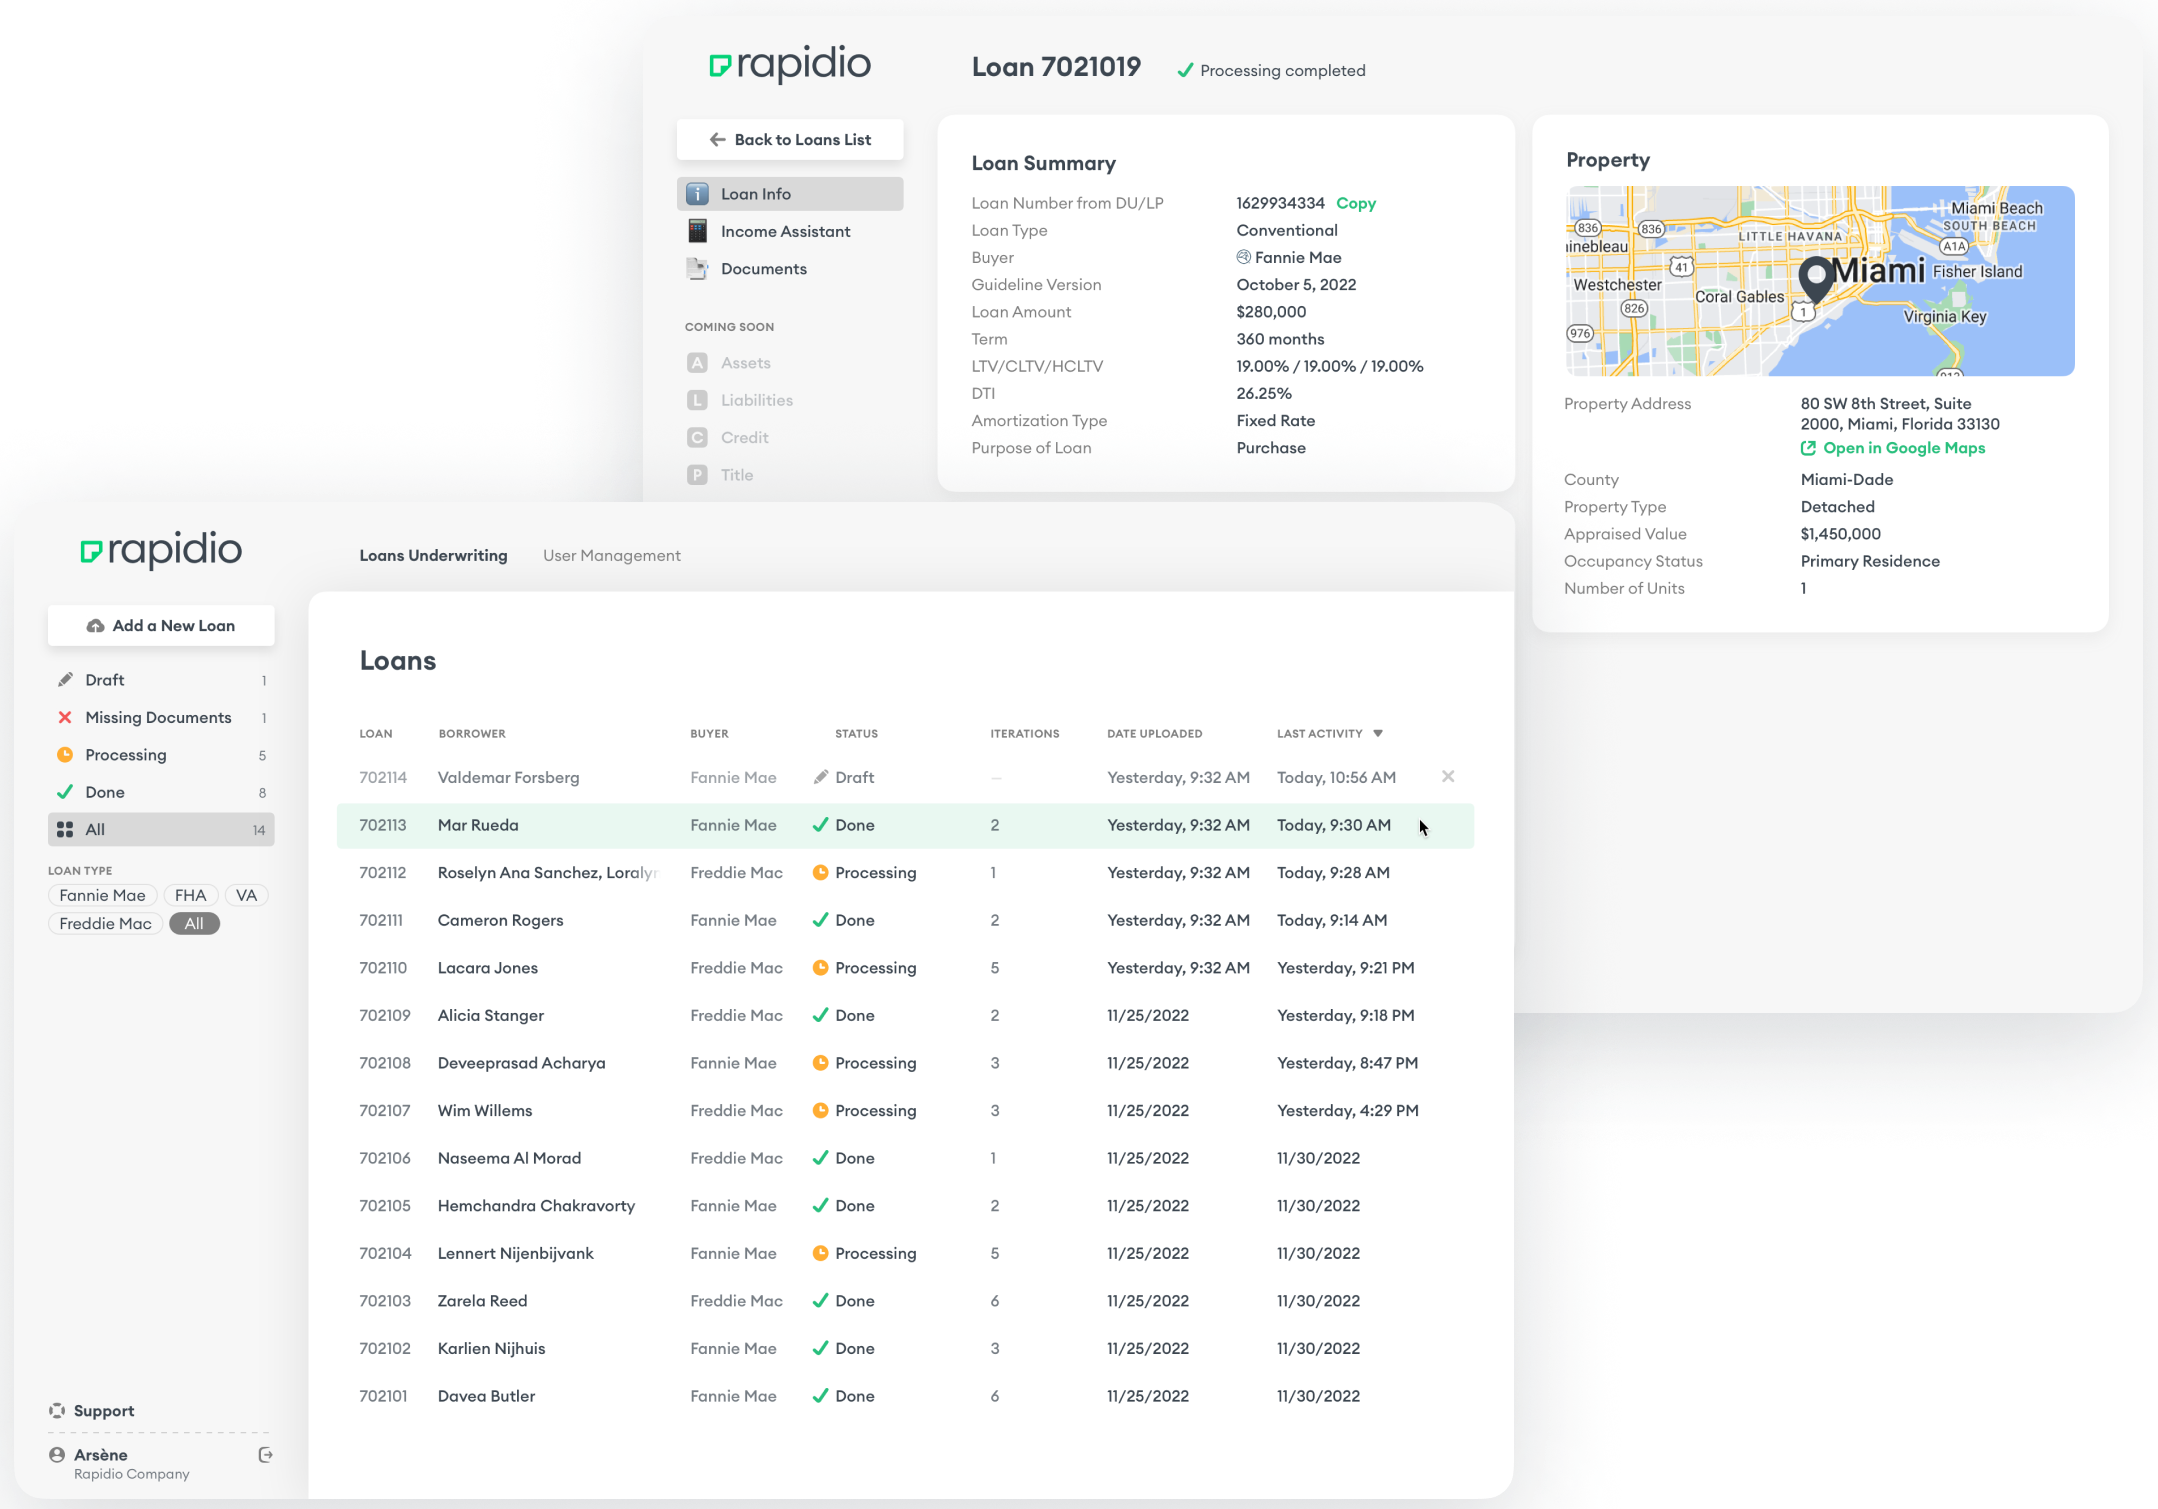The width and height of the screenshot is (2158, 1509).
Task: Toggle the Freddie Mac loan type chip
Action: click(105, 924)
